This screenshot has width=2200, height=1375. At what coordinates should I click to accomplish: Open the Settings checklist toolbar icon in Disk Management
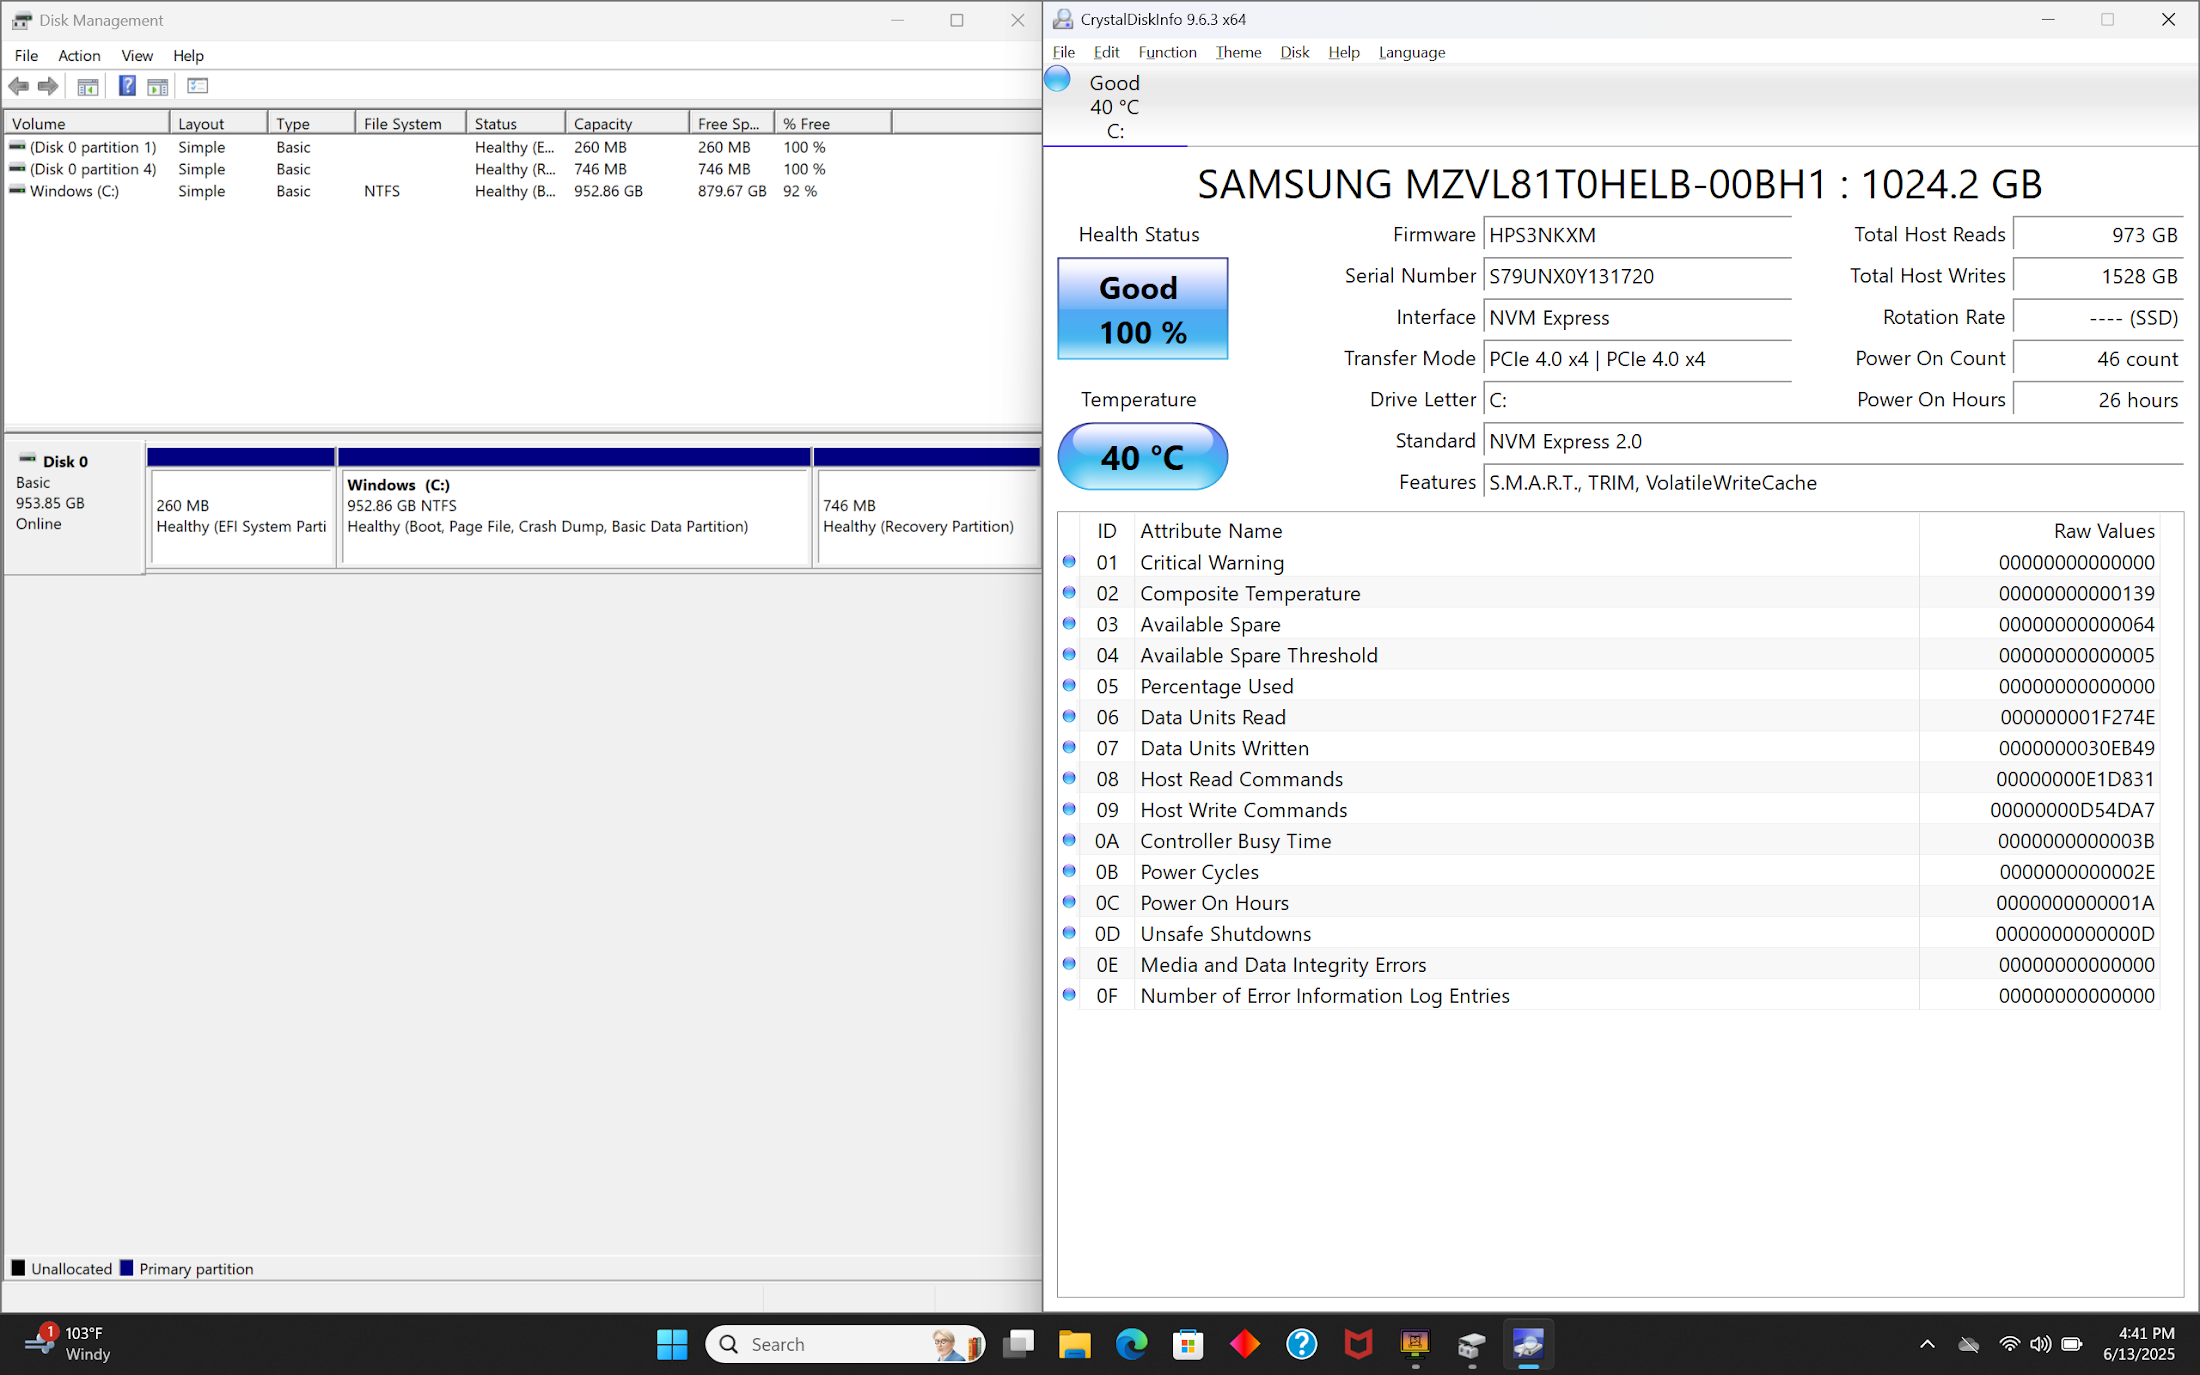(197, 86)
